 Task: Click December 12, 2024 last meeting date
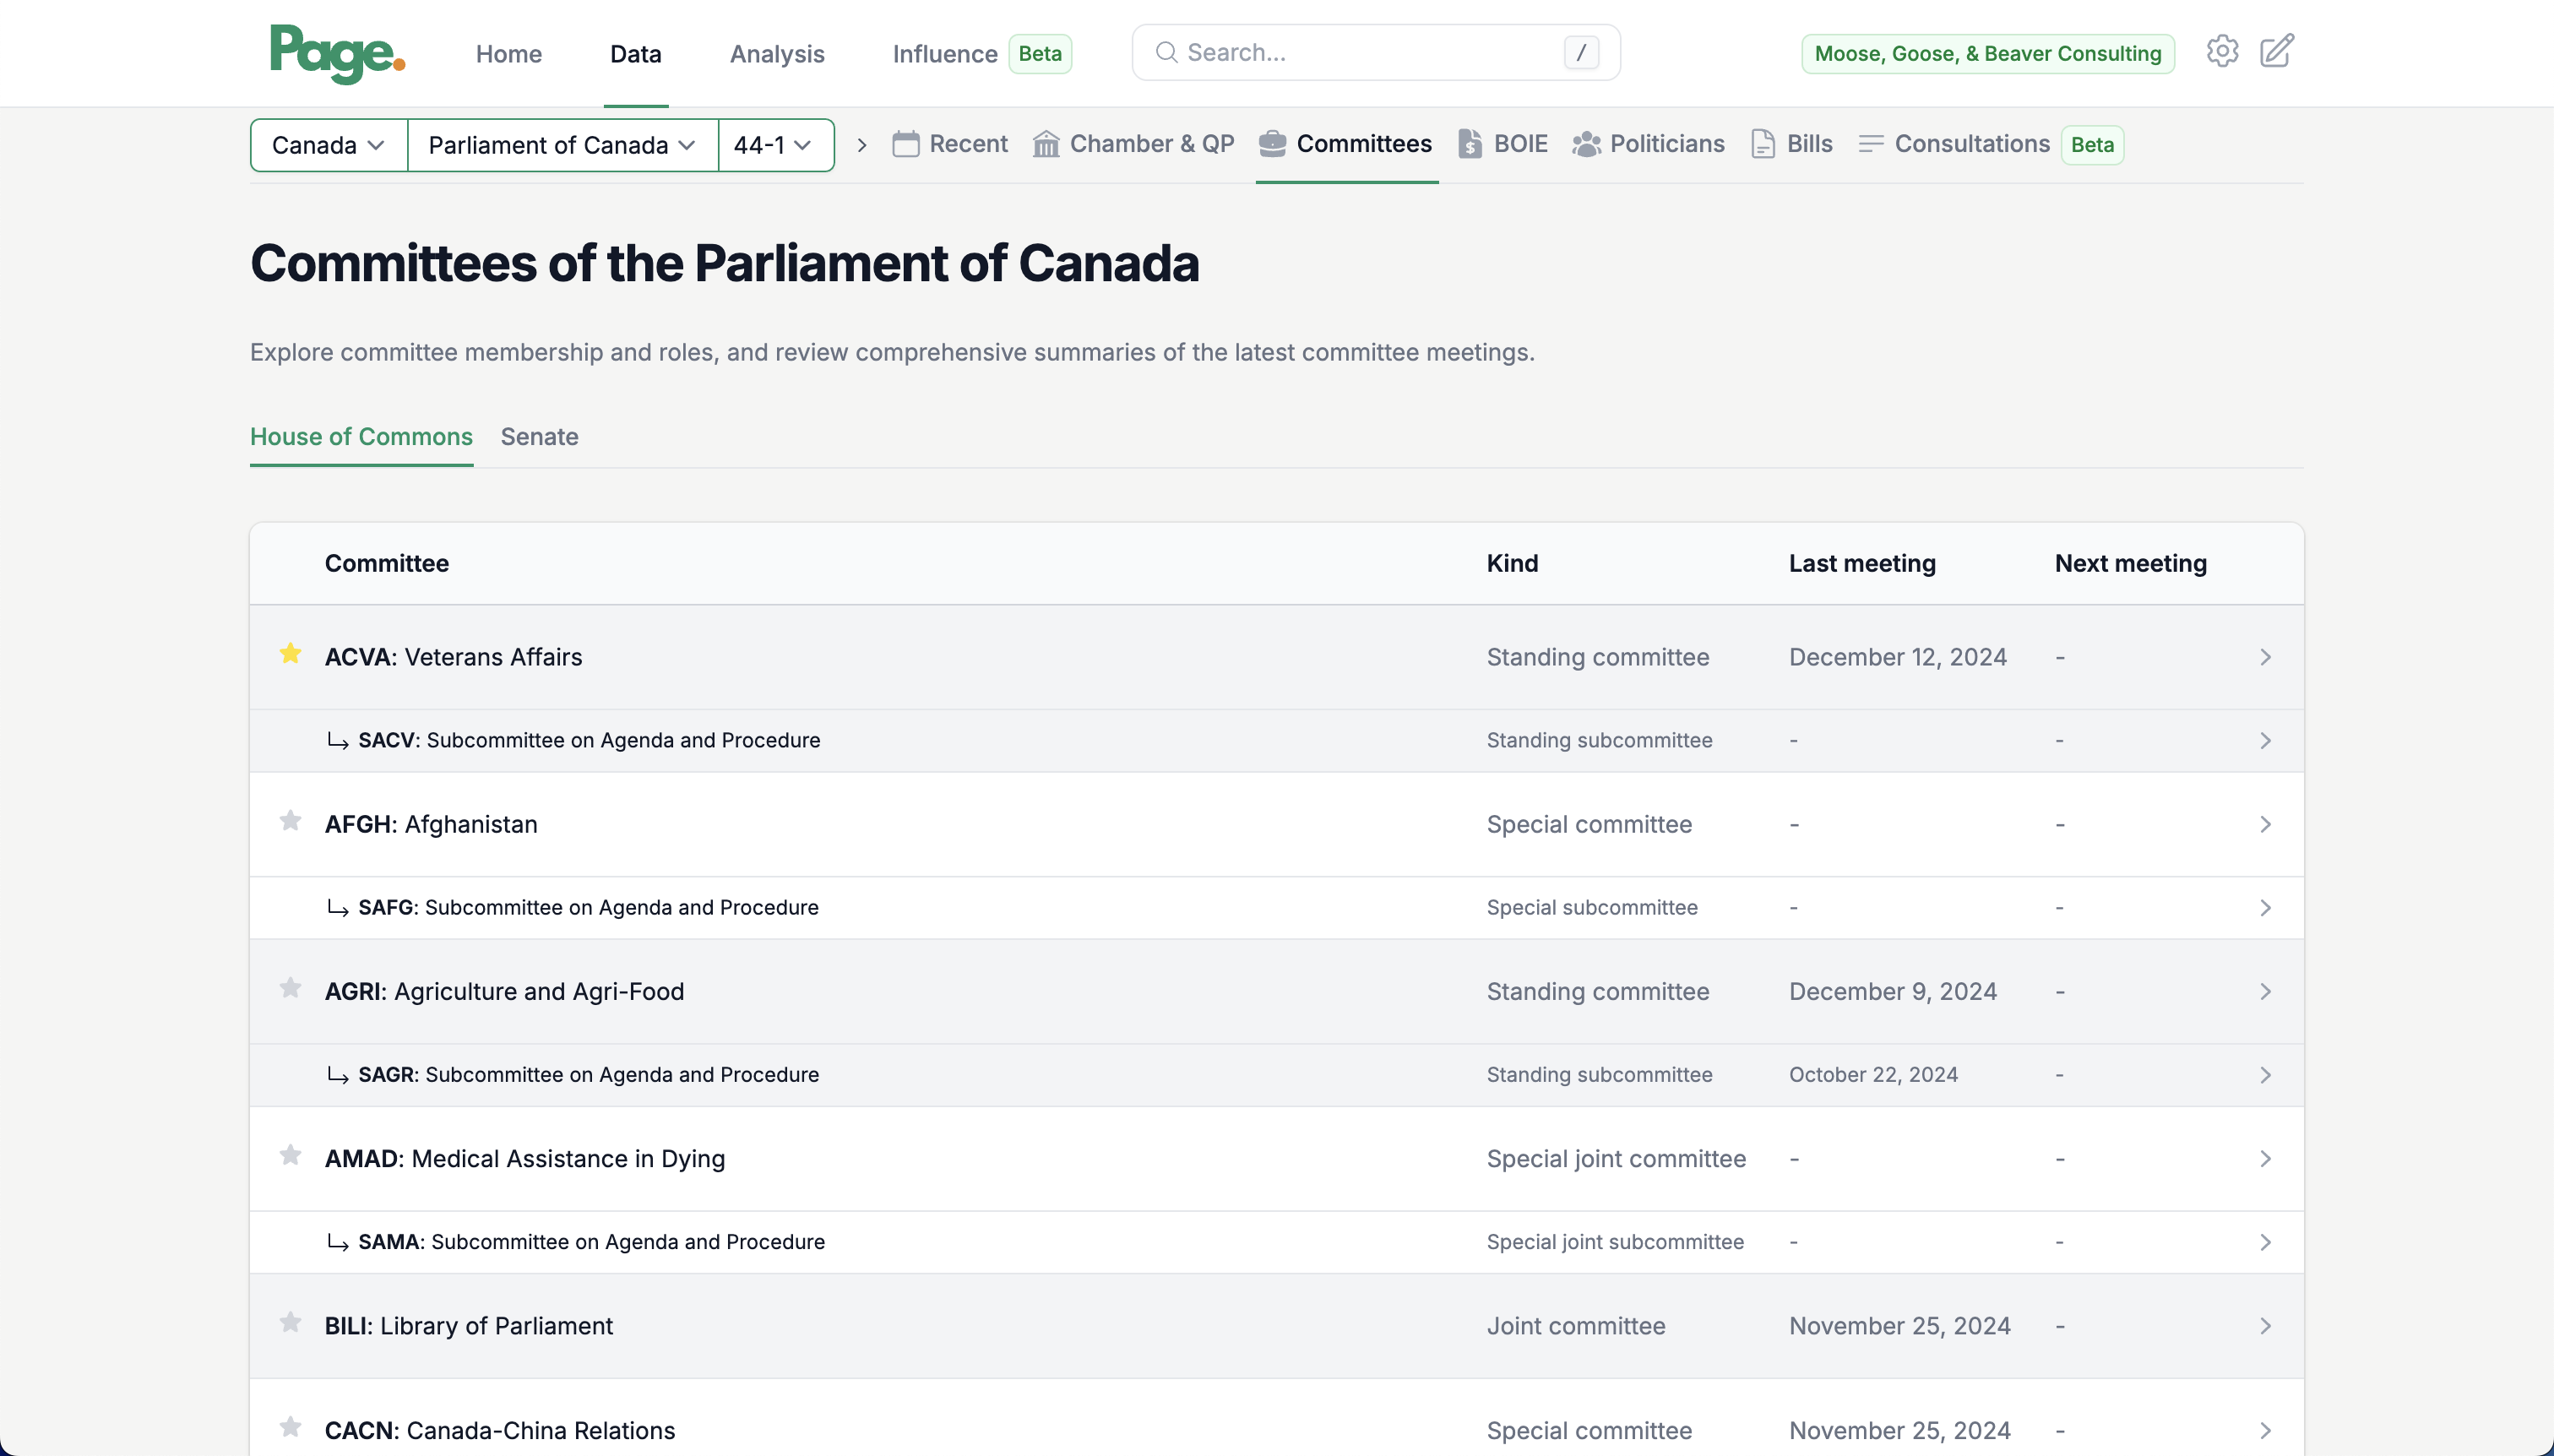[1897, 657]
